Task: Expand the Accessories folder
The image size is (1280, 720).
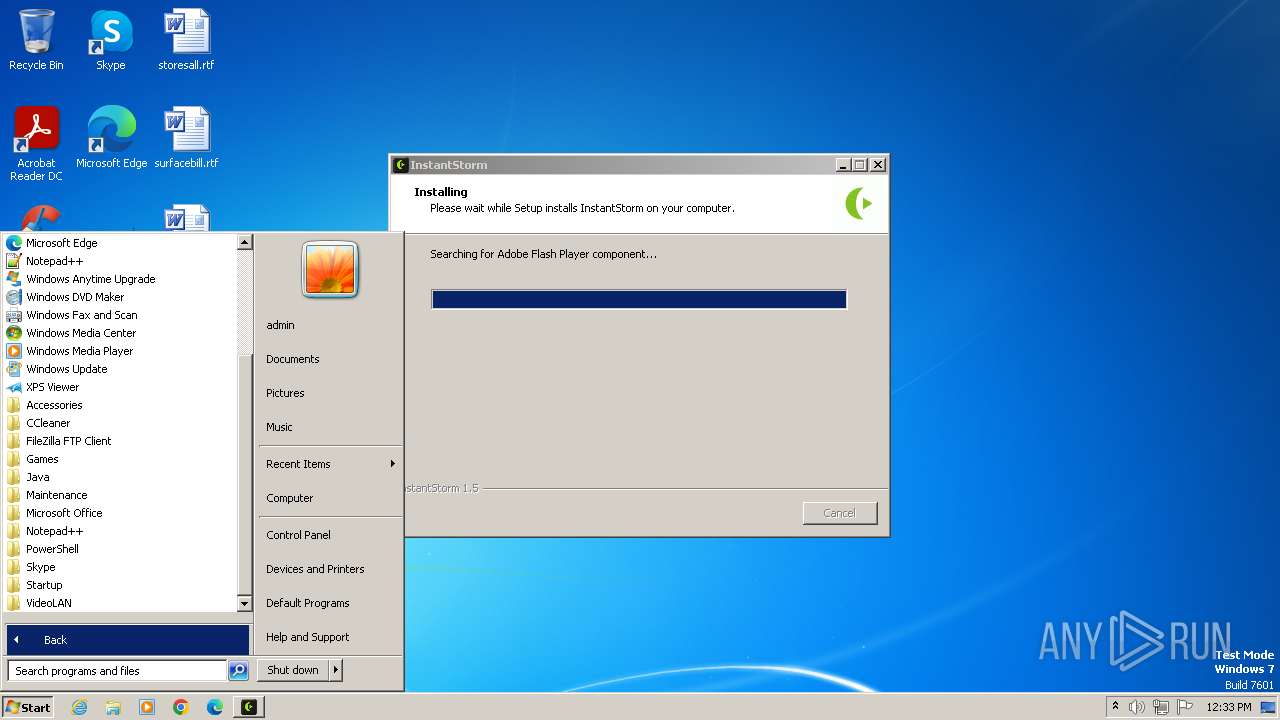Action: click(x=120, y=405)
